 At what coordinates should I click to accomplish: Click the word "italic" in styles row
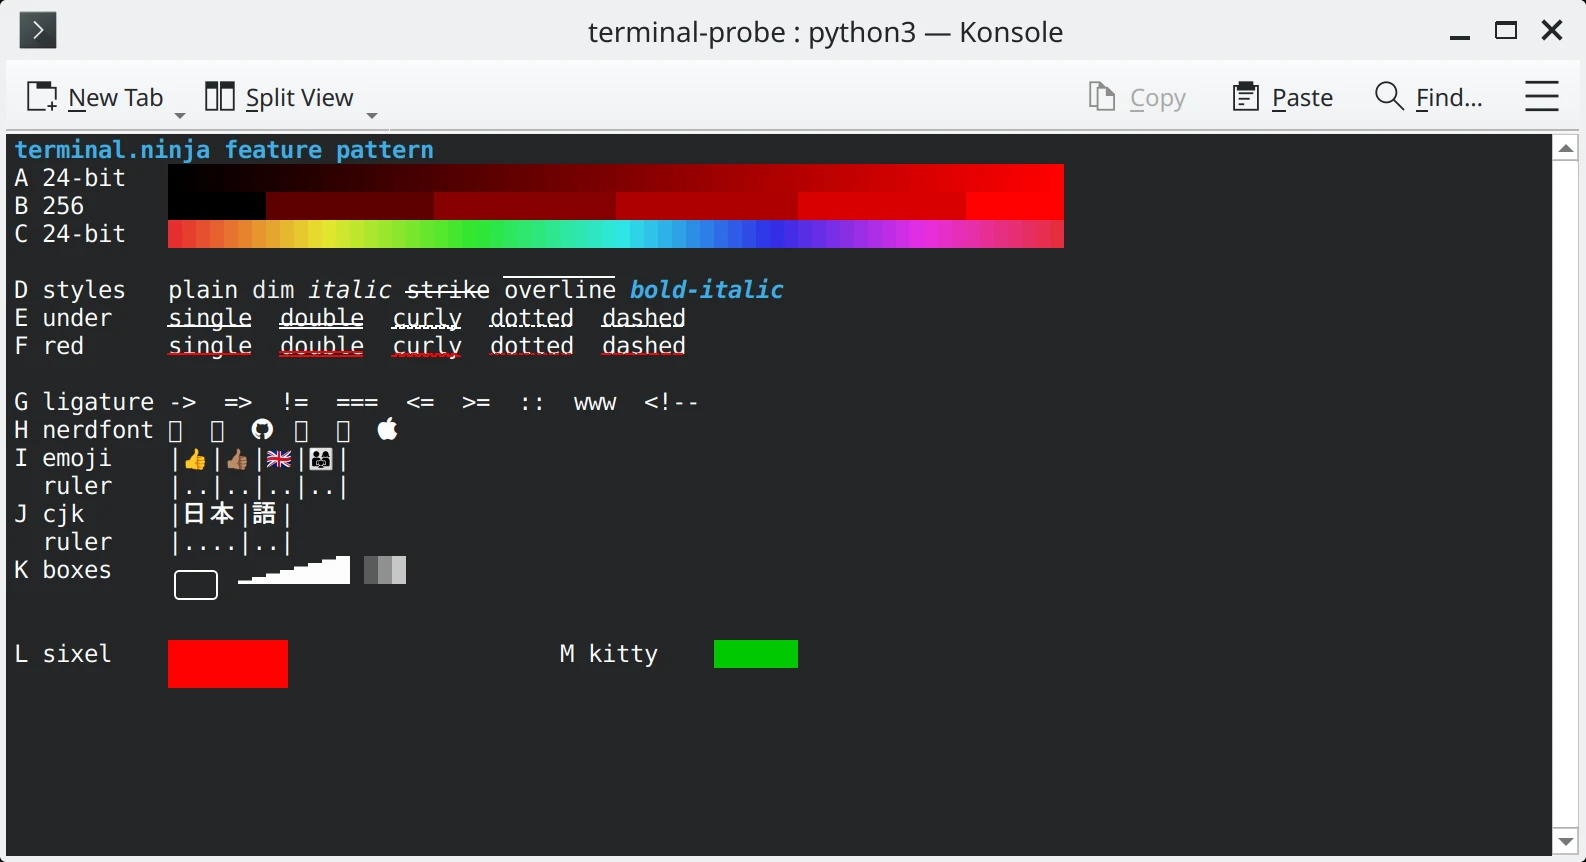(x=350, y=290)
